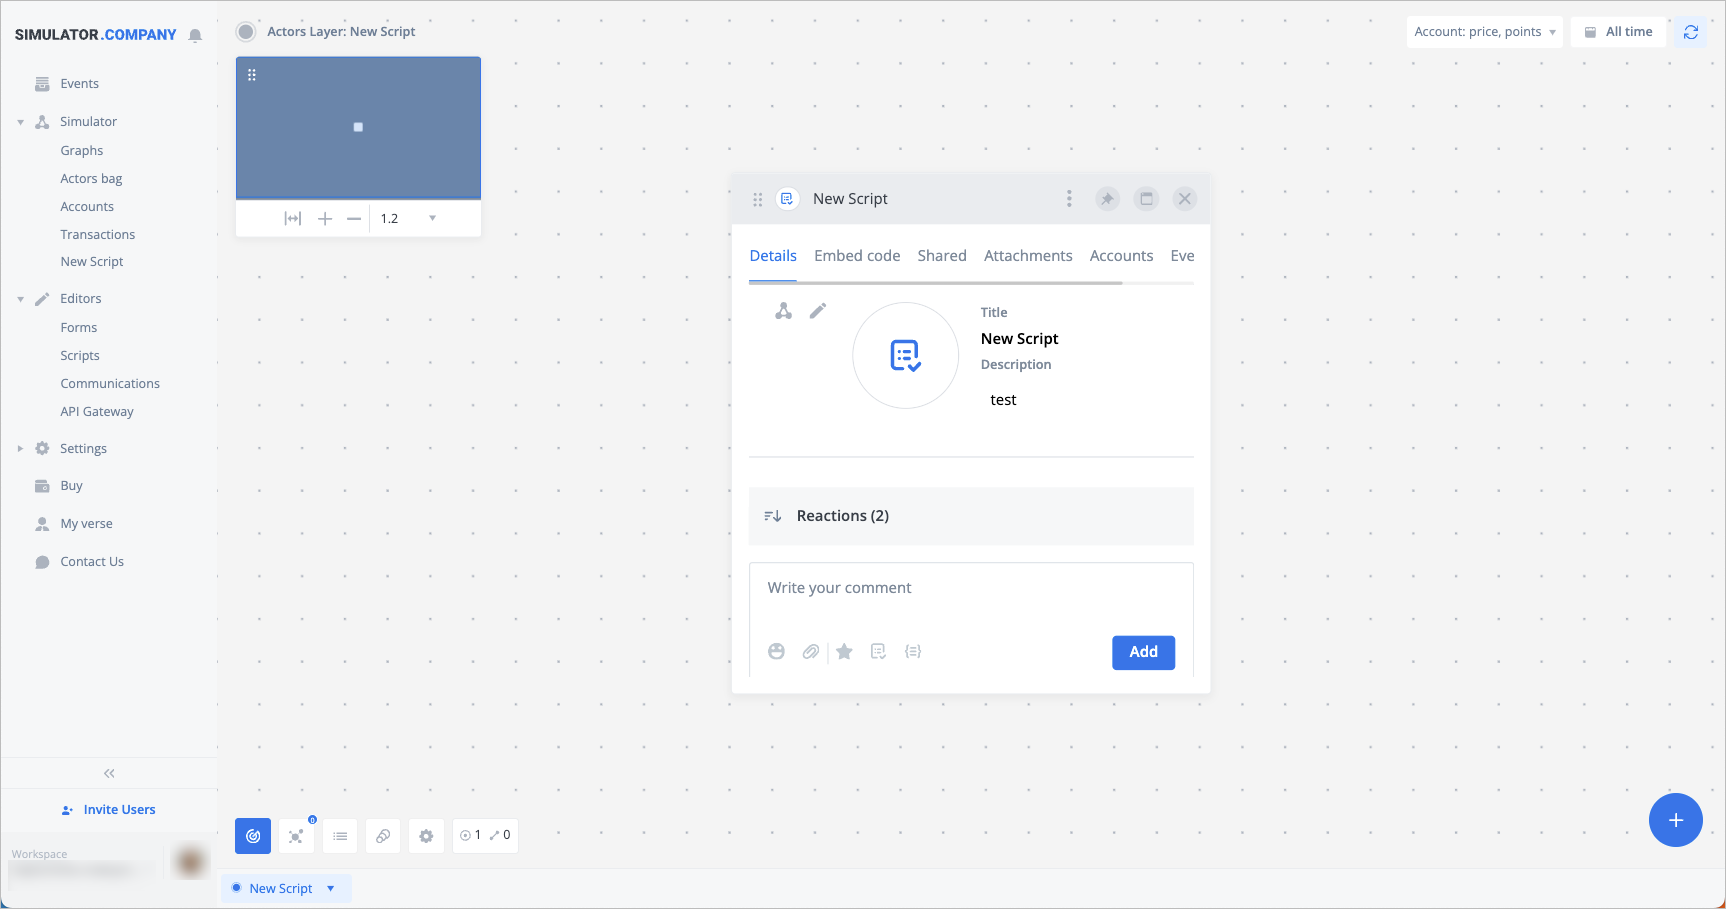The image size is (1726, 909).
Task: Open Transactions in the sidebar
Action: click(98, 235)
